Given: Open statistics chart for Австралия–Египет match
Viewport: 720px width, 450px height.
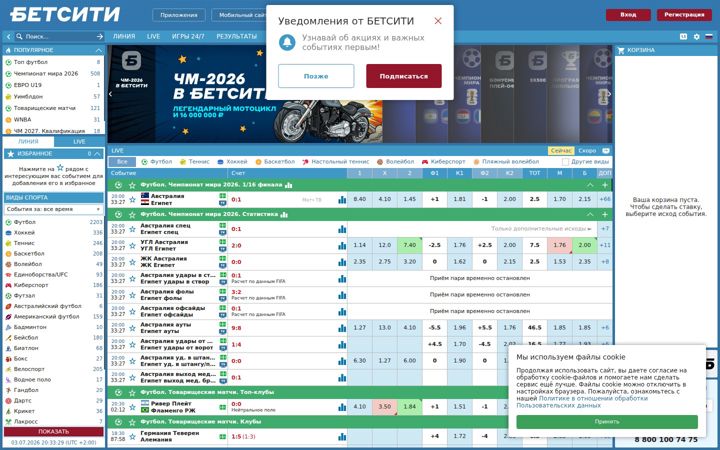Looking at the screenshot, I should coord(342,200).
